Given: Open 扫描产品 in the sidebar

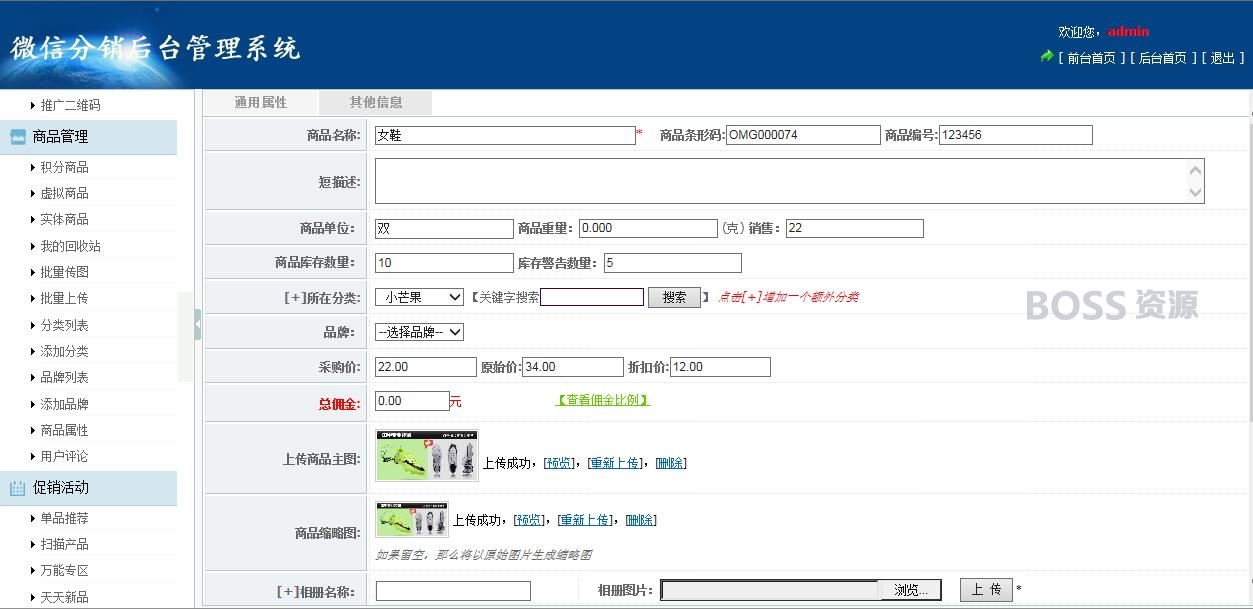Looking at the screenshot, I should (x=64, y=544).
